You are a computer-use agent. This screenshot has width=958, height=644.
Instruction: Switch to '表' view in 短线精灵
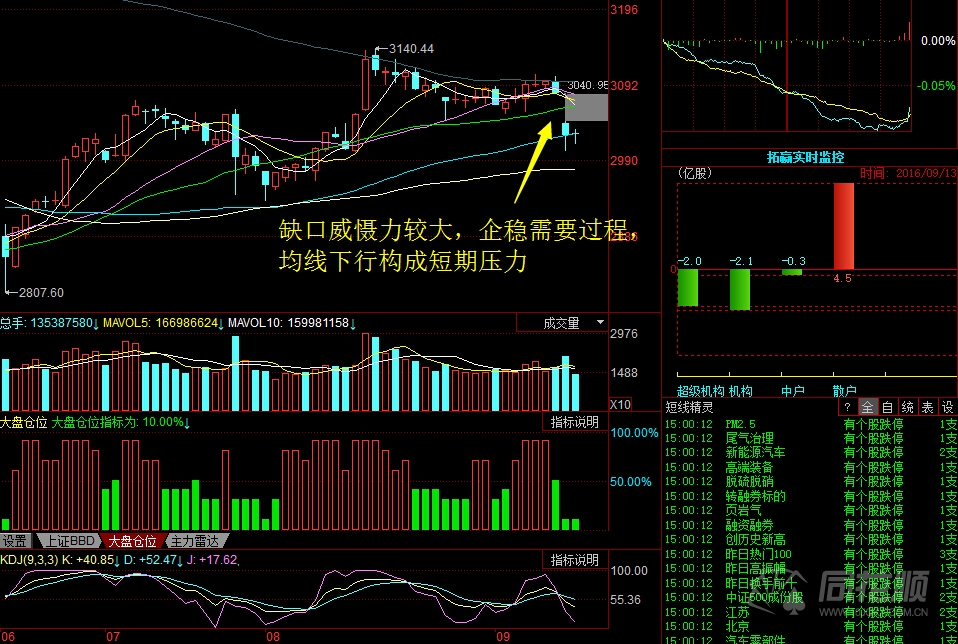click(x=927, y=407)
